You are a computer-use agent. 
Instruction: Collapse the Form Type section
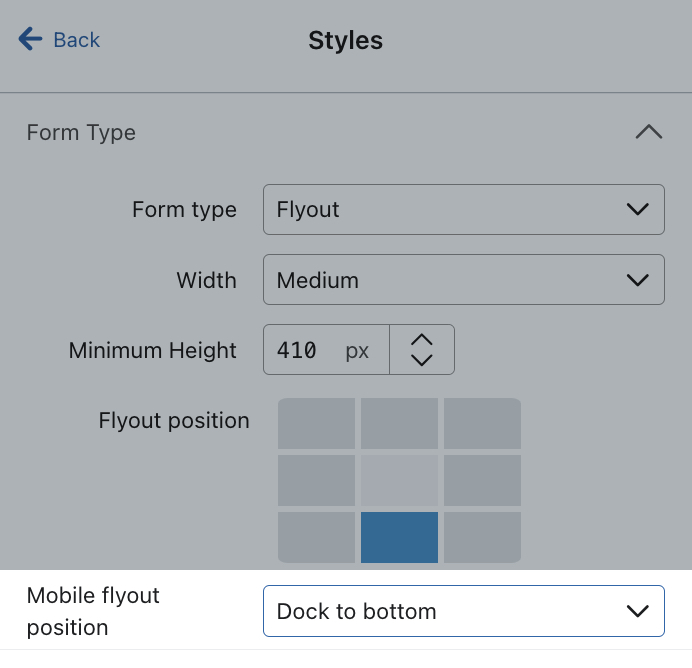point(649,132)
